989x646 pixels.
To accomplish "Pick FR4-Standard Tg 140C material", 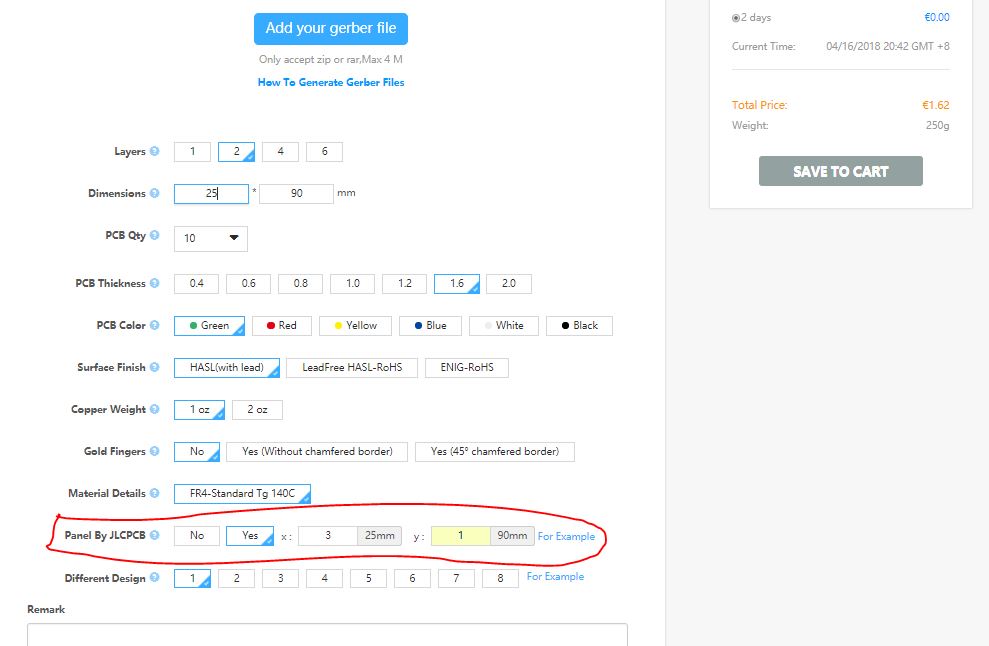I will [x=242, y=494].
